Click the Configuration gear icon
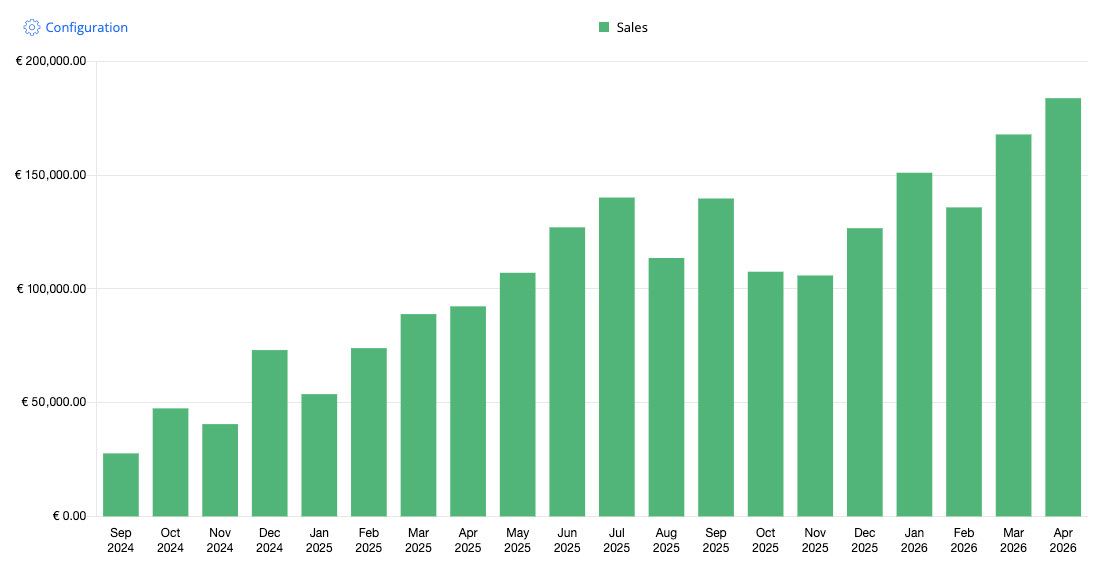Screen dimensions: 1104x569 [32, 27]
